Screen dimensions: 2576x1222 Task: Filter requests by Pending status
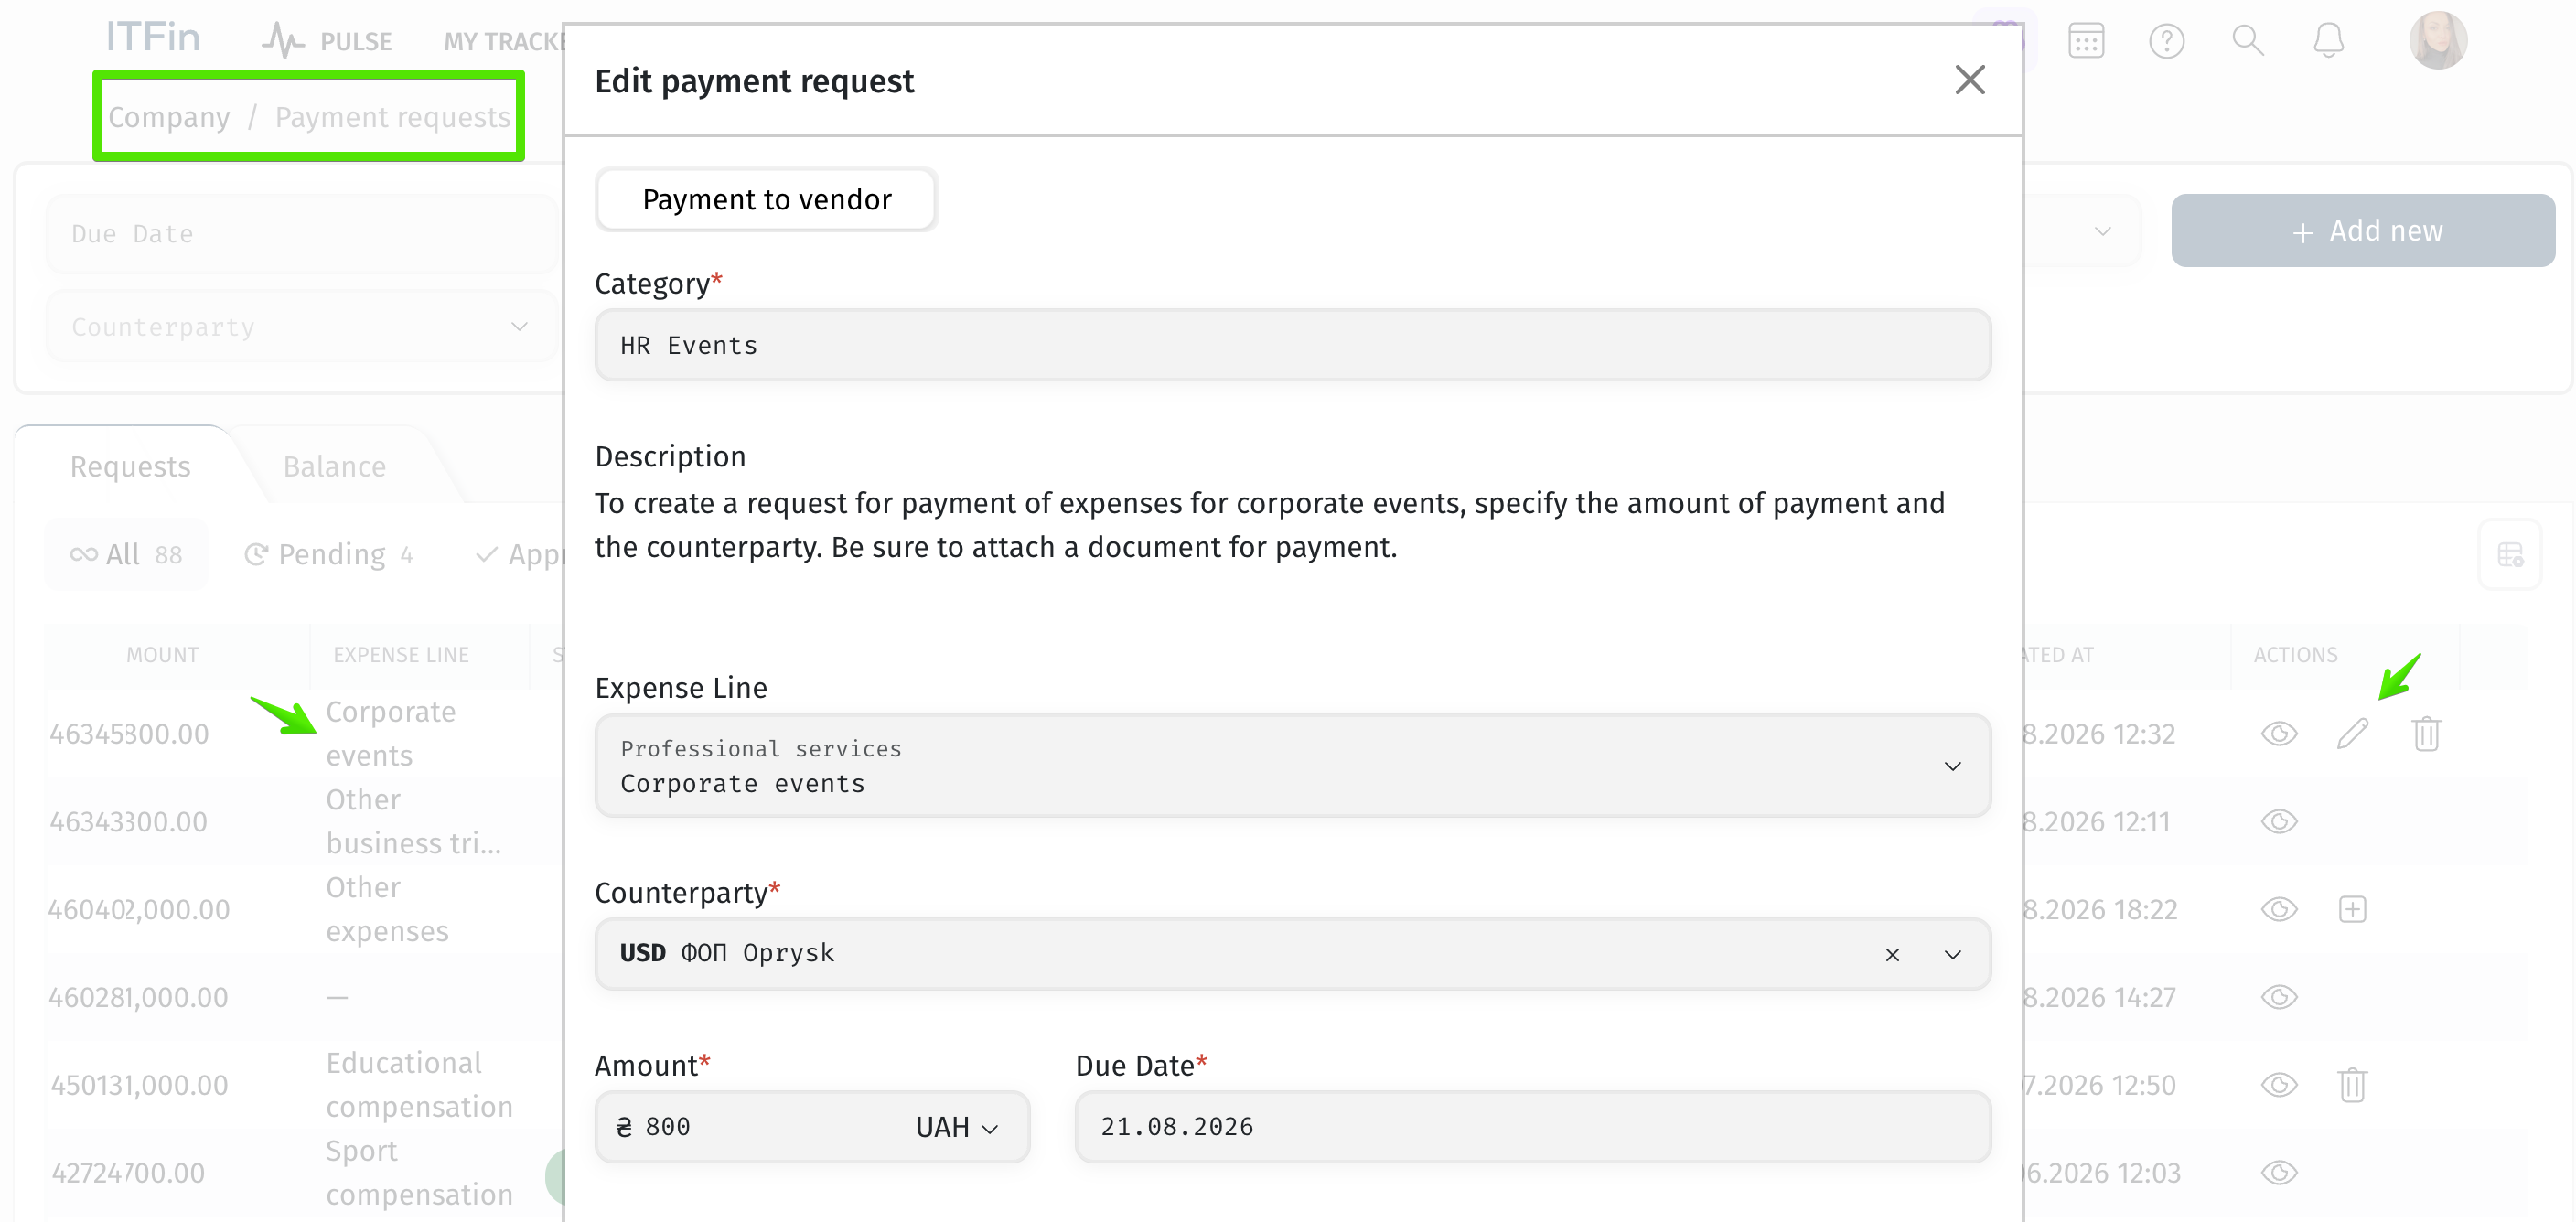point(329,554)
